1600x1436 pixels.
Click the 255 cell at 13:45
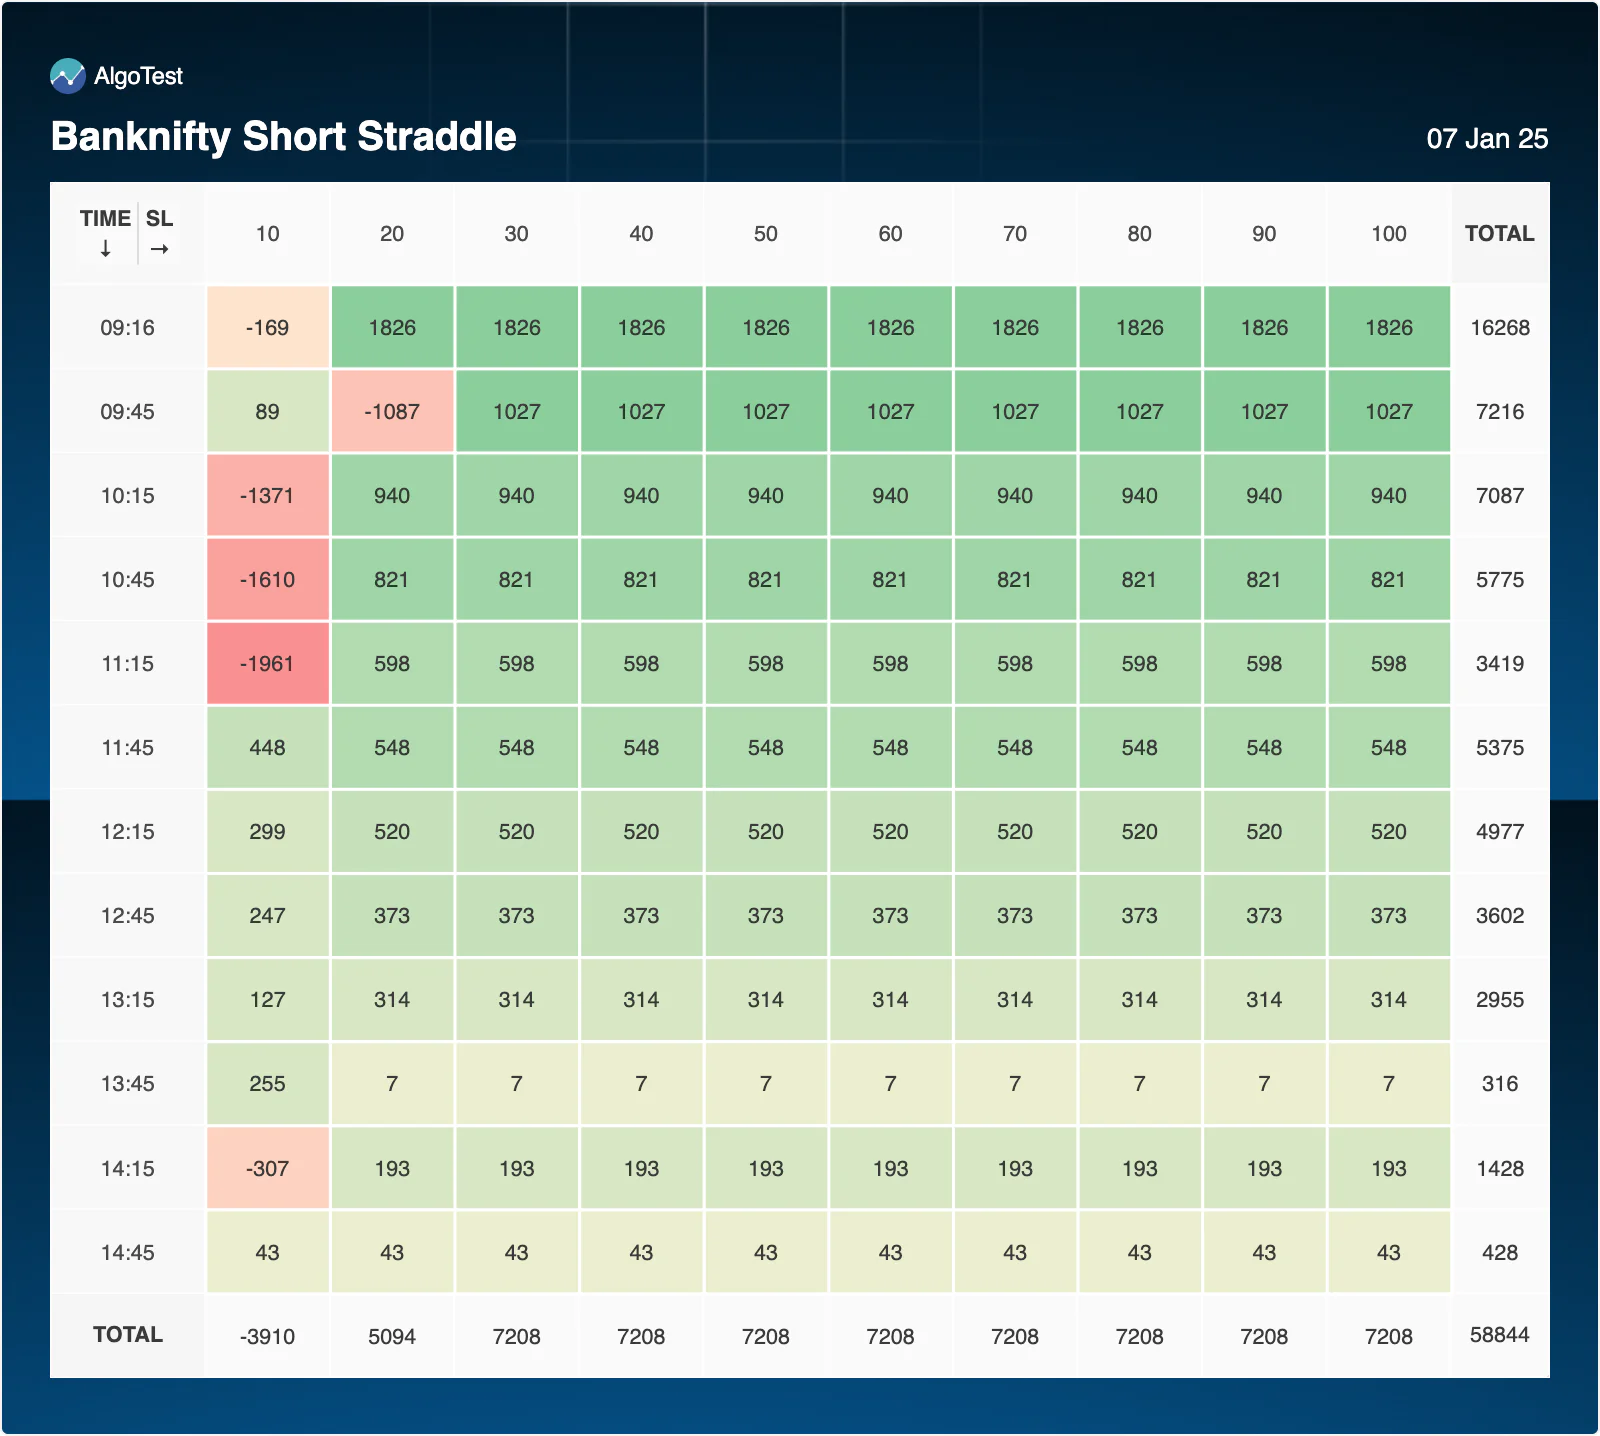(267, 1084)
